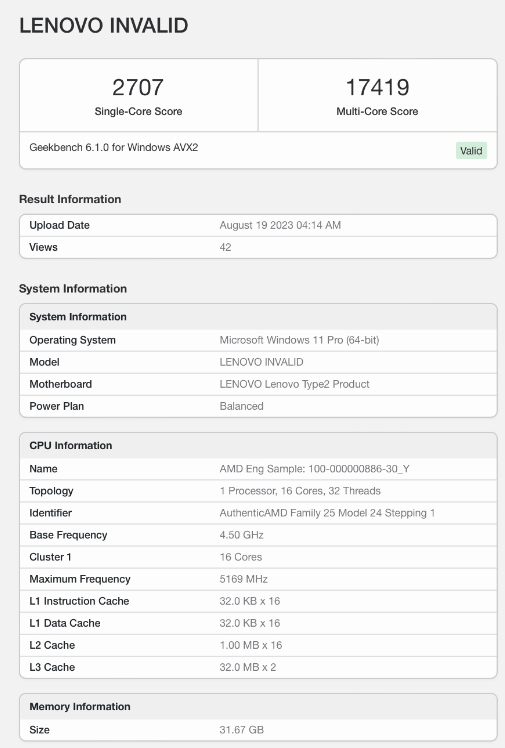Click the Cluster 1 label

click(50, 557)
